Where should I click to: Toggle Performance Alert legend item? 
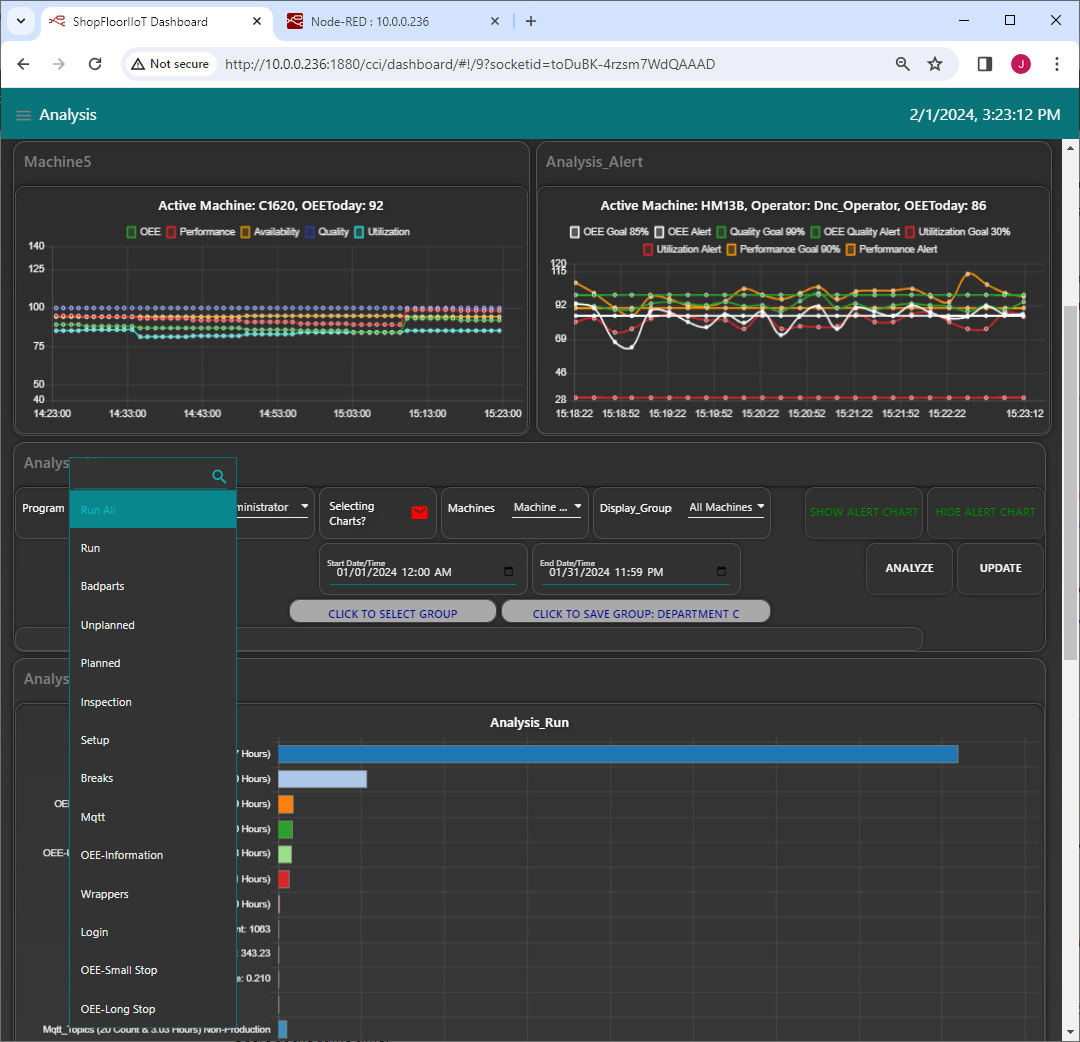click(x=891, y=249)
